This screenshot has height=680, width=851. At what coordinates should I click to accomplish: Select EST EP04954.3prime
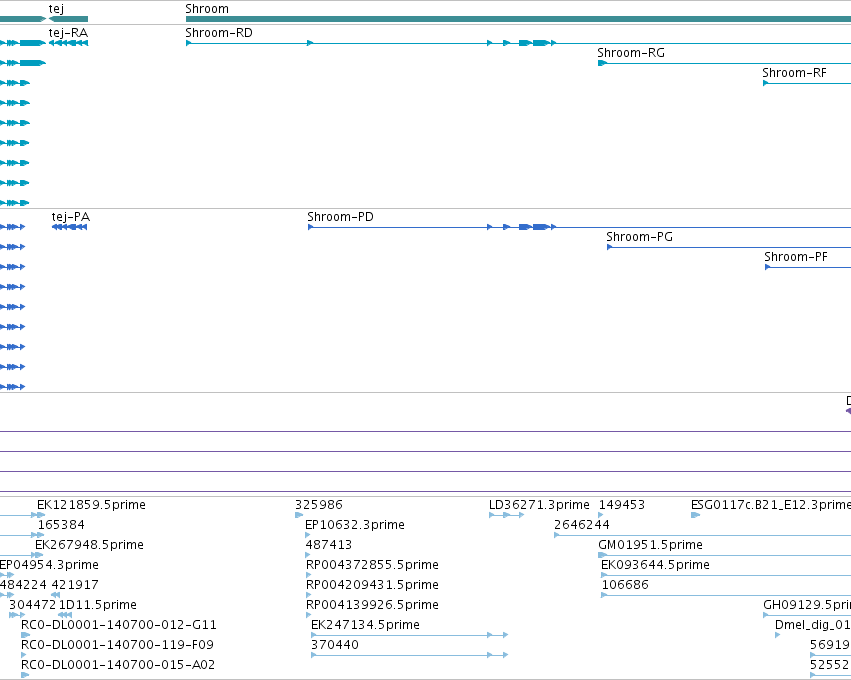[49, 565]
